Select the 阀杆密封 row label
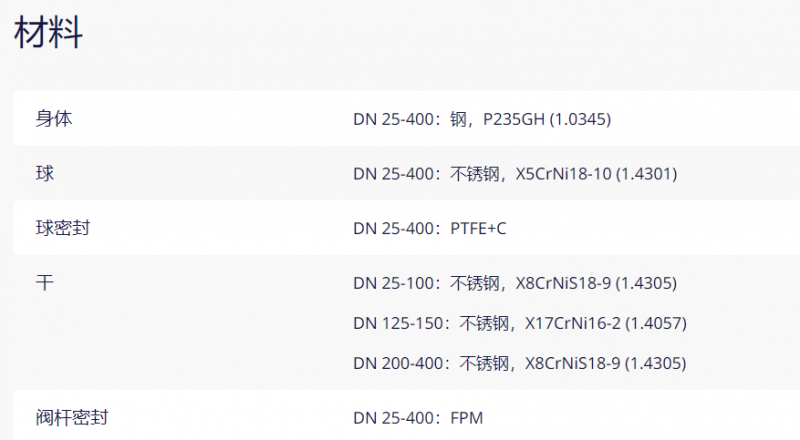Screen dimensions: 800x440 tap(72, 418)
